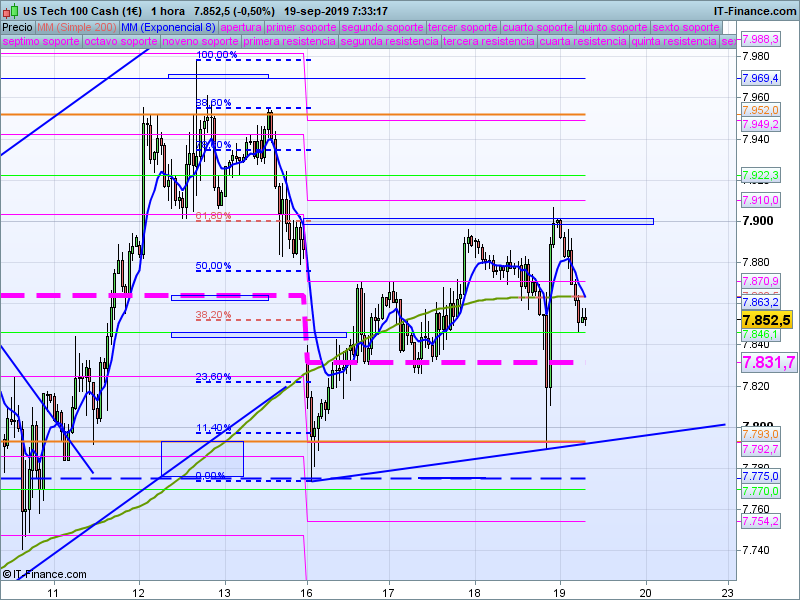Click the septimo soporte indicator label
The width and height of the screenshot is (800, 600).
41,41
